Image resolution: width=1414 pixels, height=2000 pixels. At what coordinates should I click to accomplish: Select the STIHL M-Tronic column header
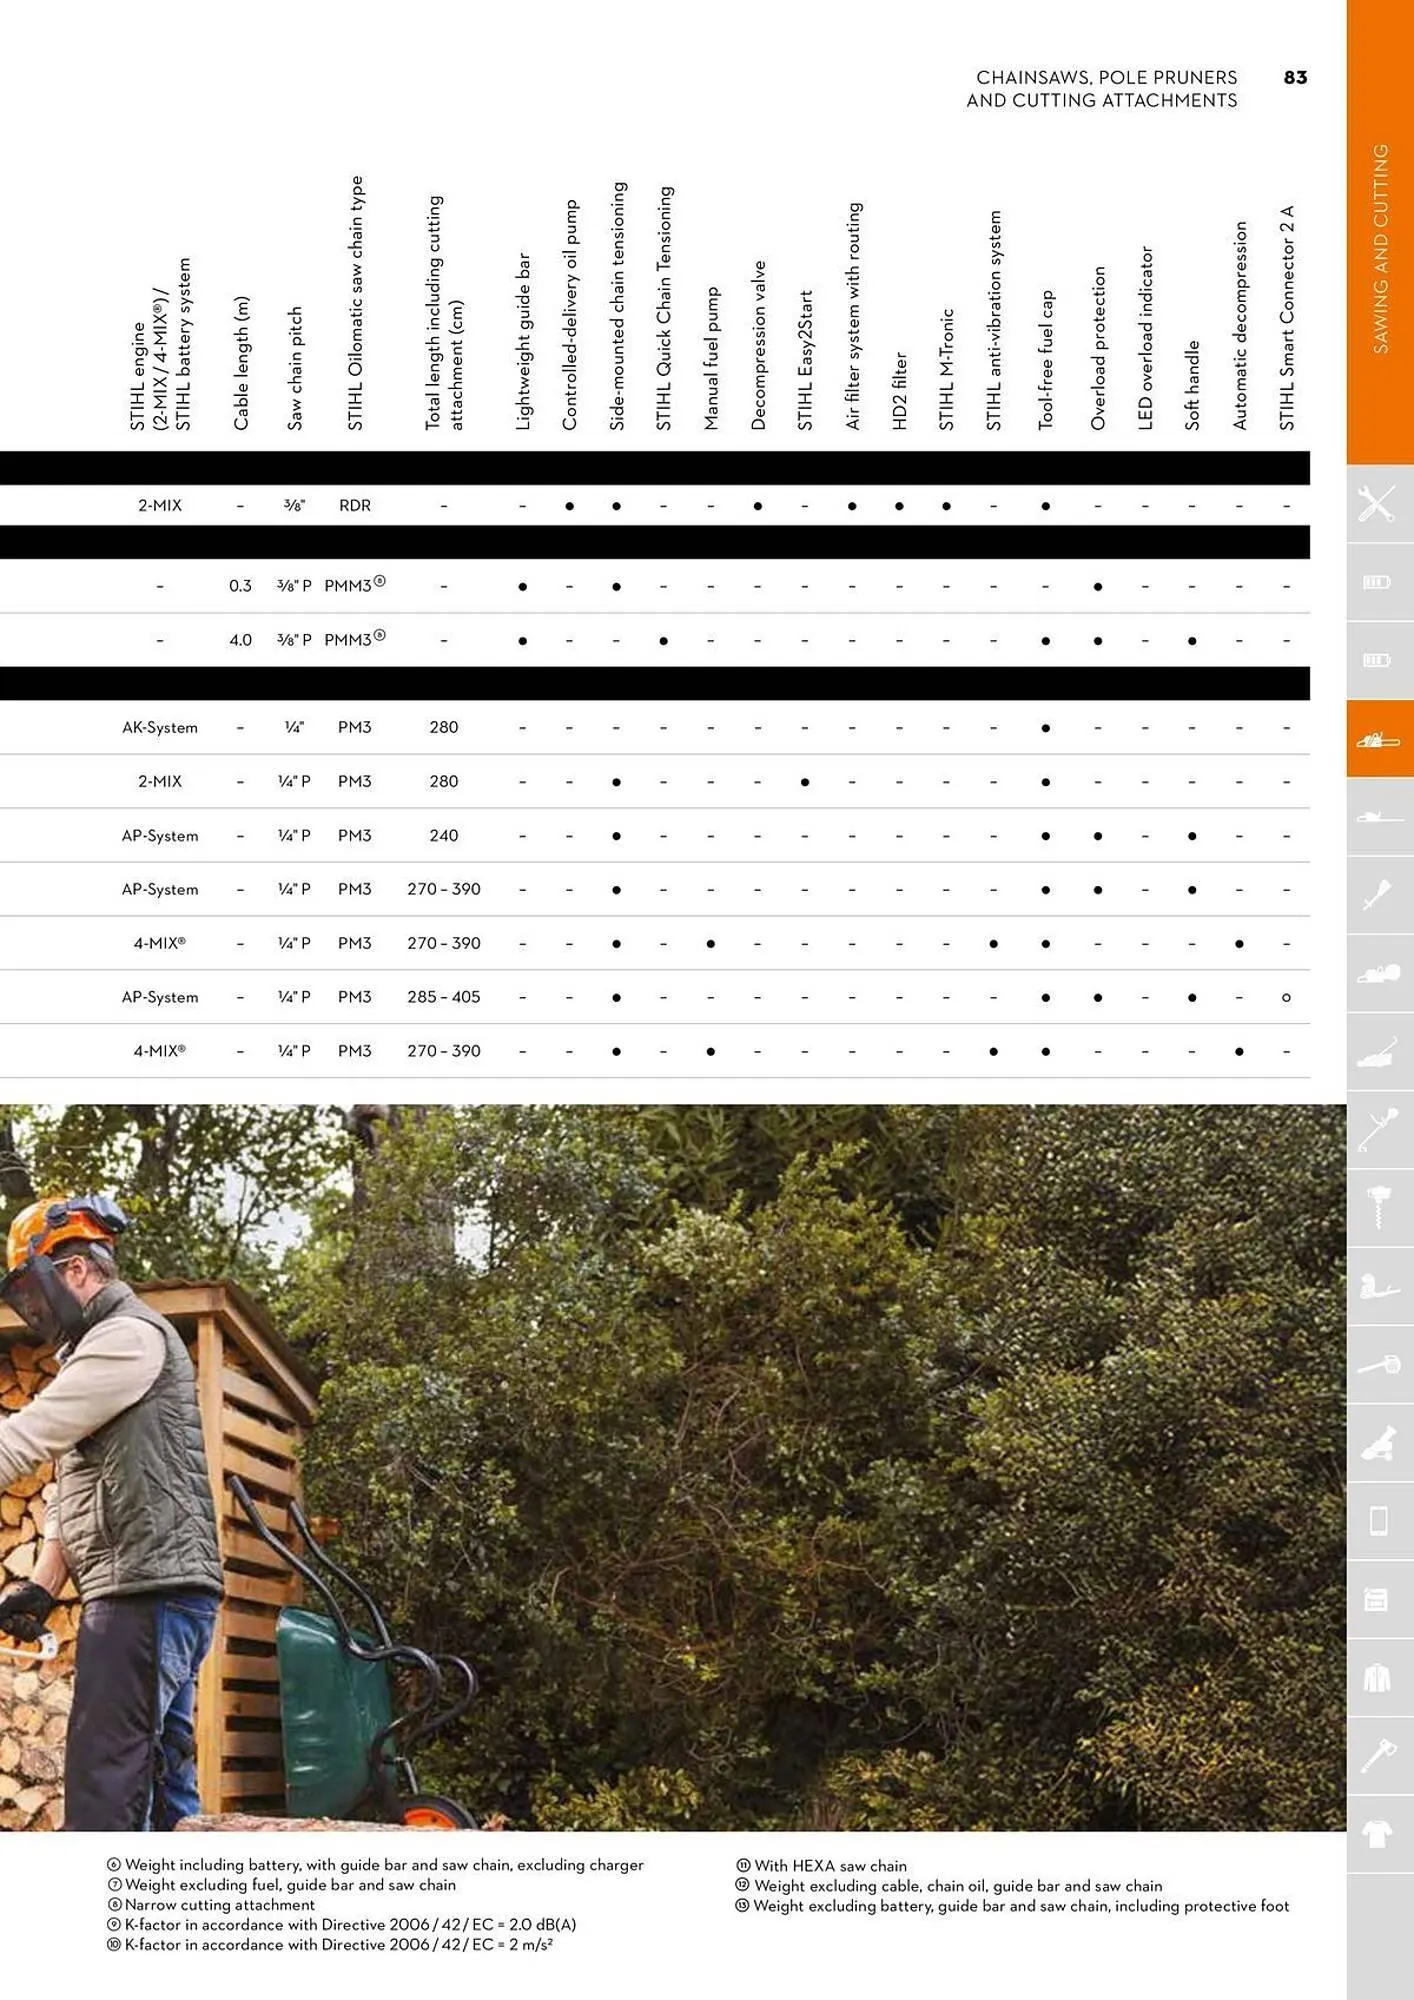[x=946, y=370]
